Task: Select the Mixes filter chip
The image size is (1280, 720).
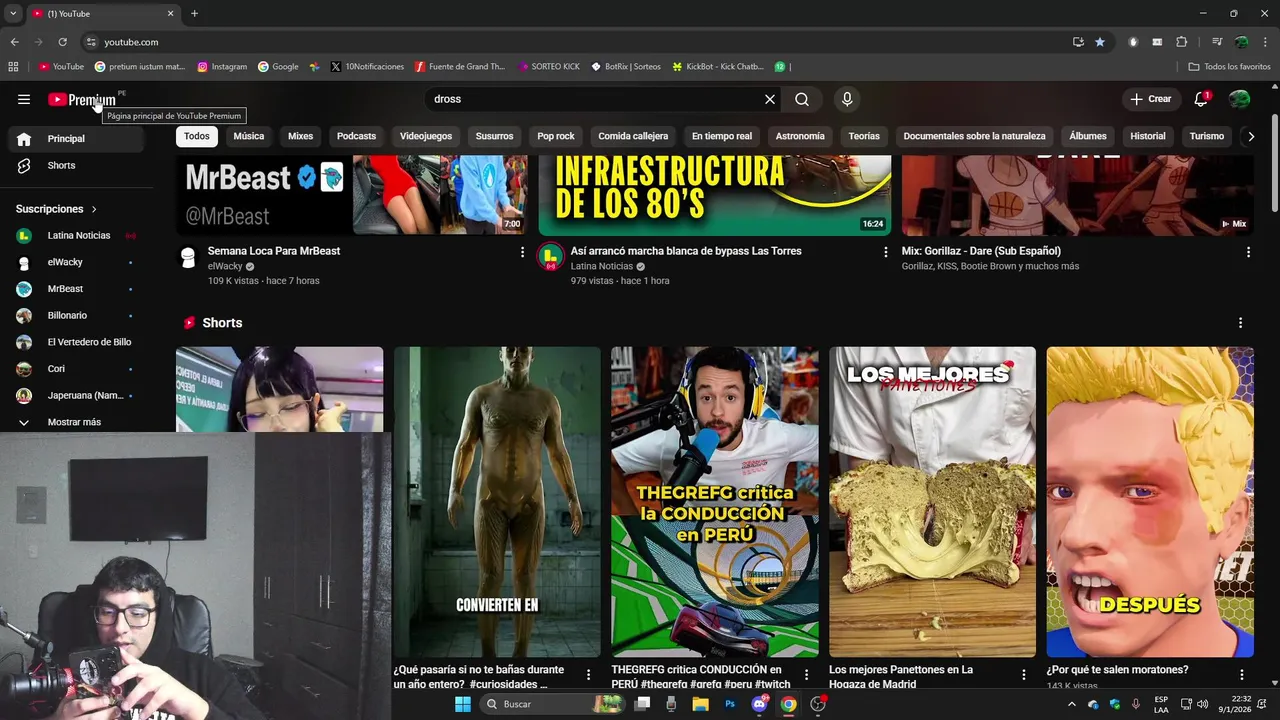Action: pos(300,136)
